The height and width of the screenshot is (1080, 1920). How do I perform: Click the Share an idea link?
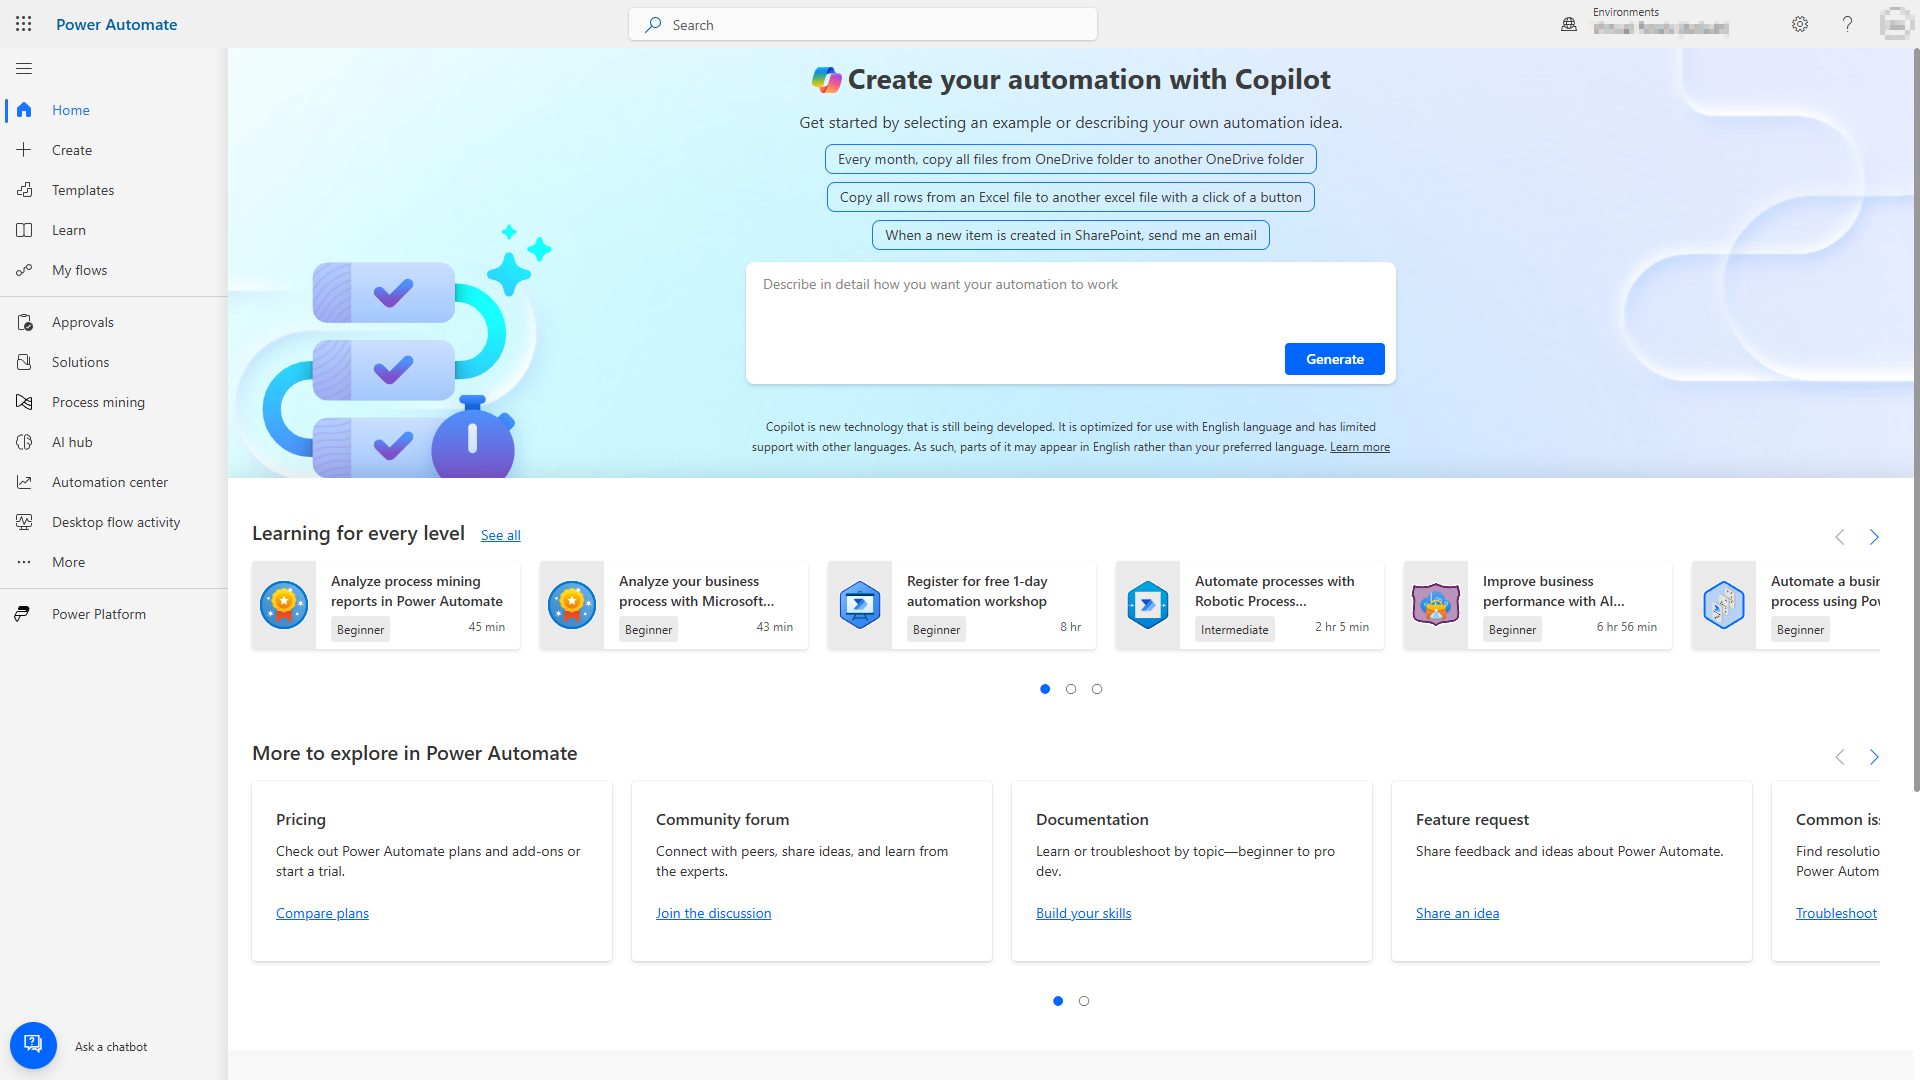1457,913
